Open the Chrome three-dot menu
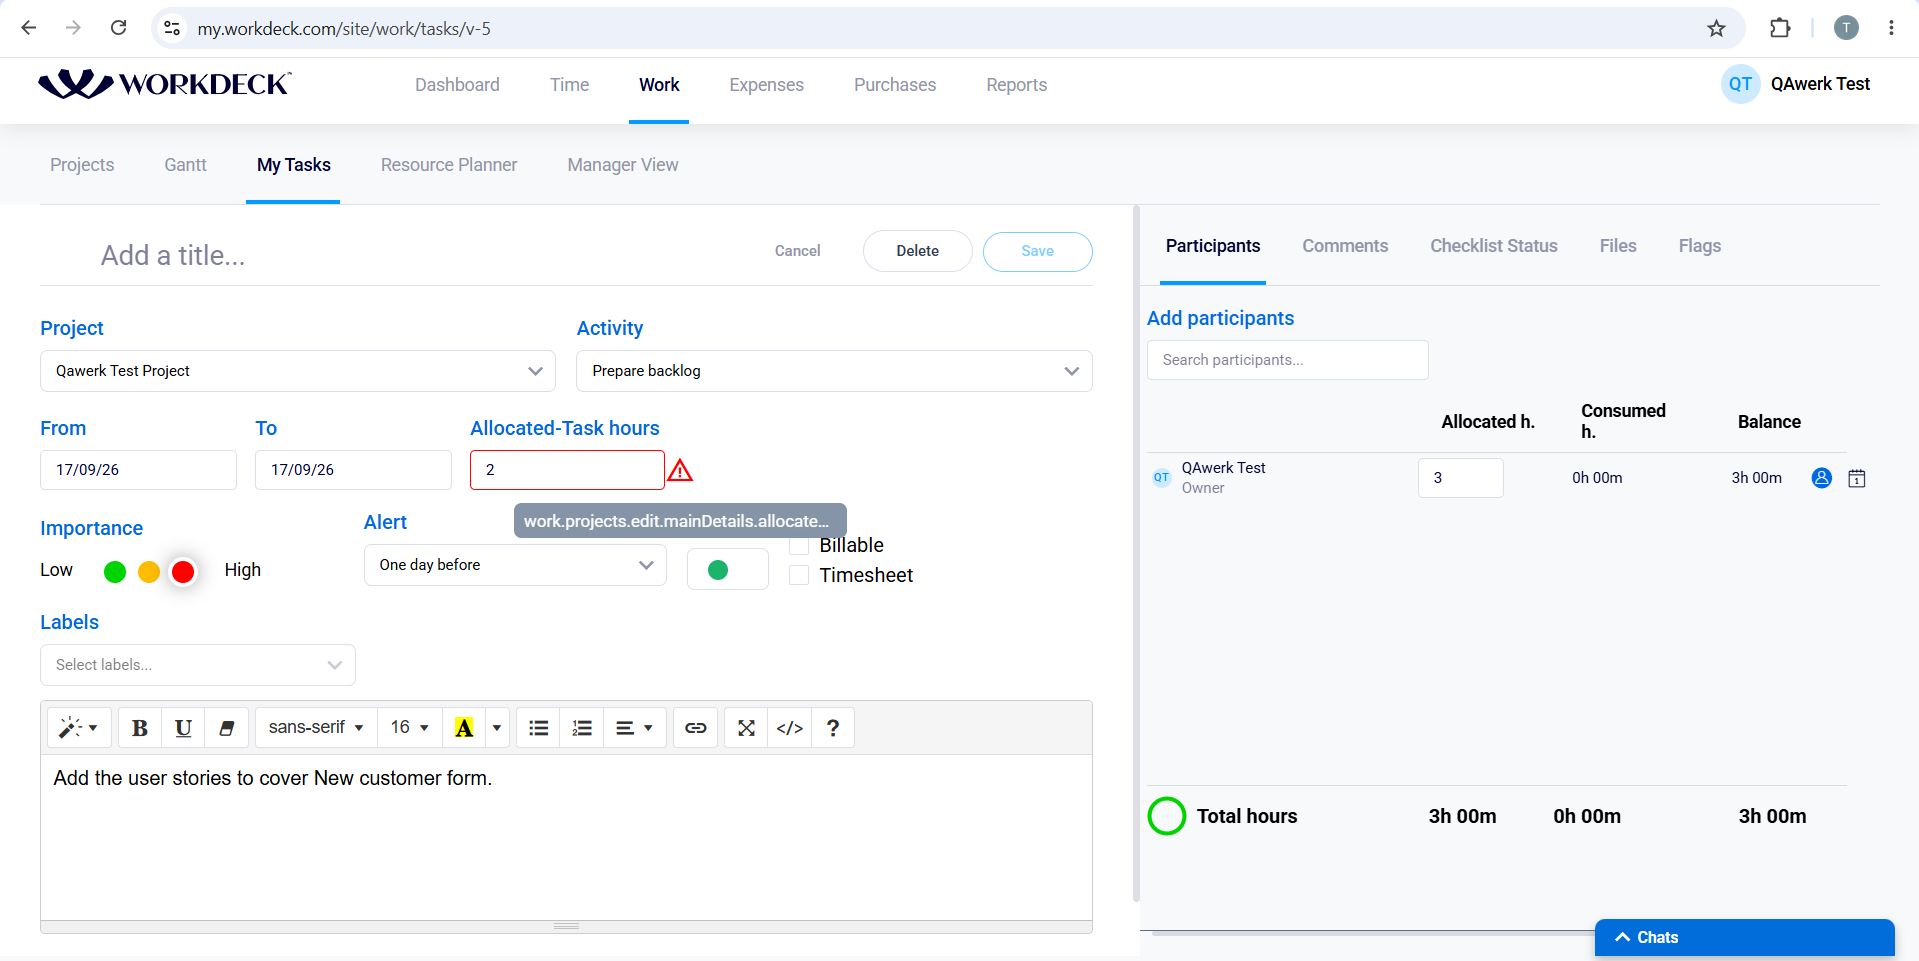Screen dimensions: 1919x961 click(x=1891, y=28)
